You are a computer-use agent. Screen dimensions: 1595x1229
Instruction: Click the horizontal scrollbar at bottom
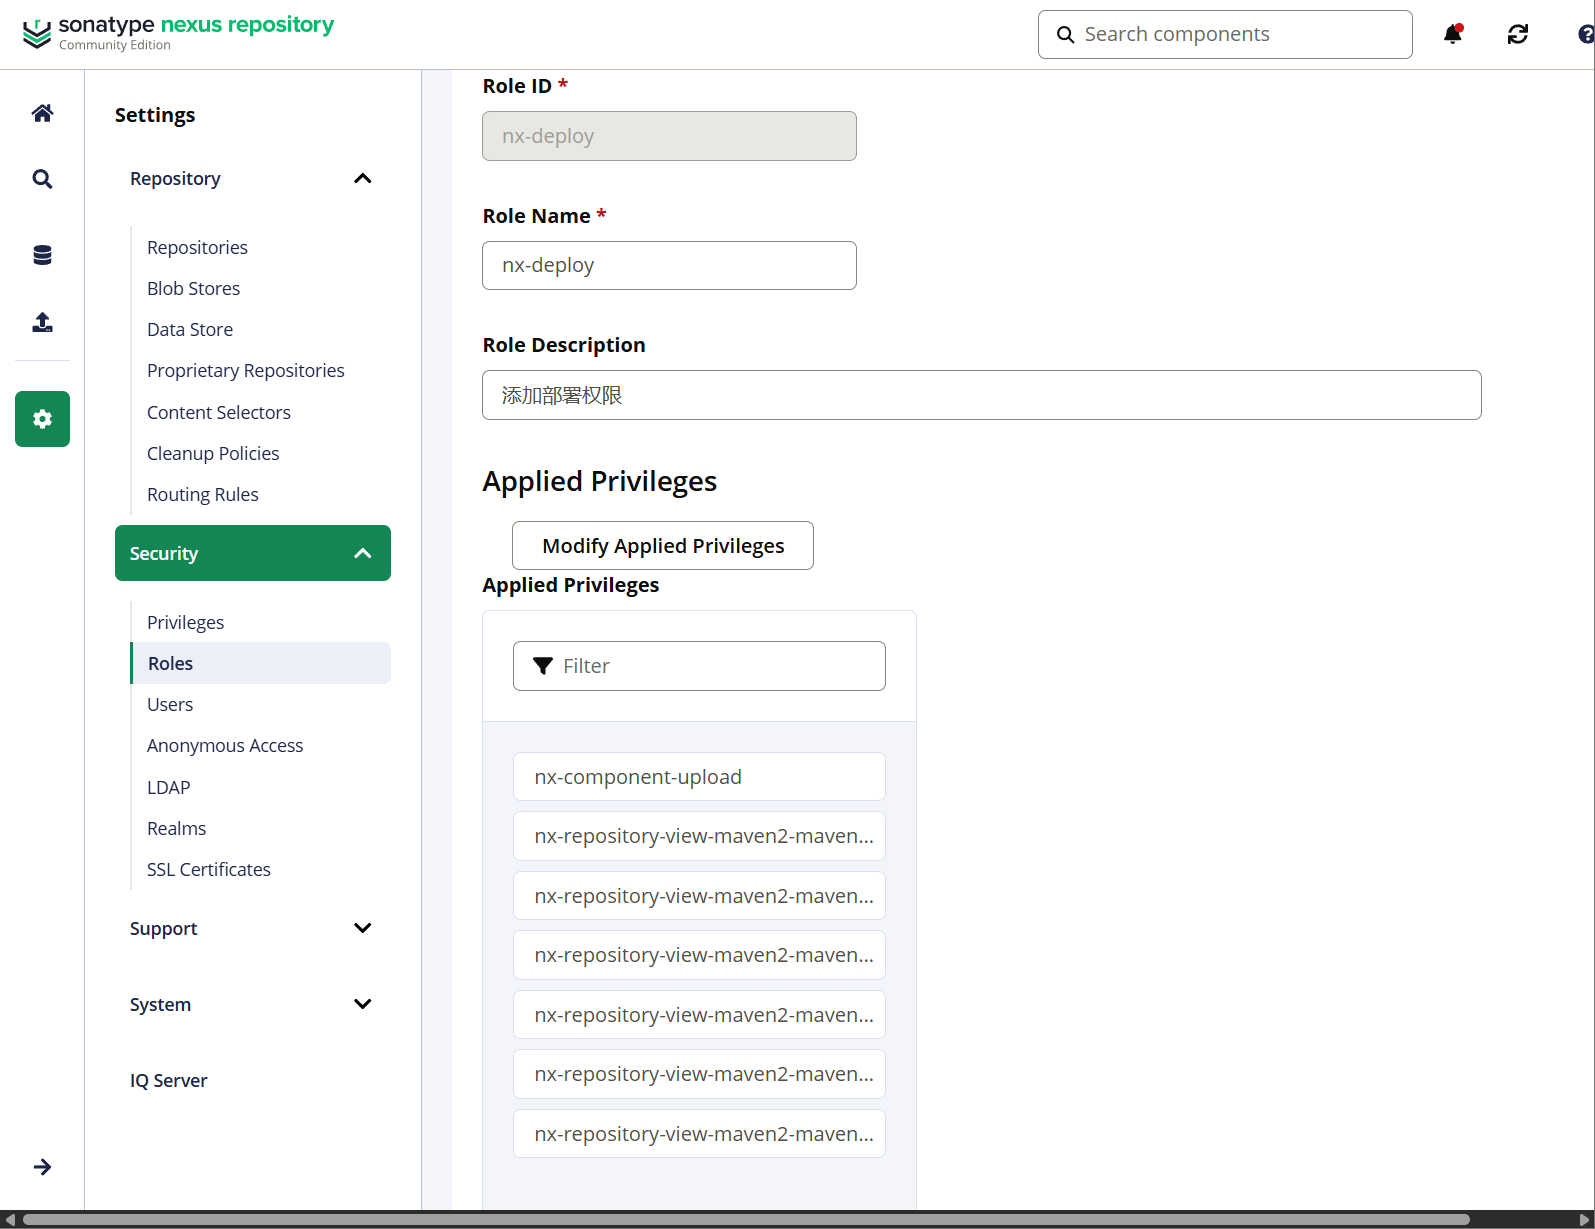pyautogui.click(x=745, y=1219)
